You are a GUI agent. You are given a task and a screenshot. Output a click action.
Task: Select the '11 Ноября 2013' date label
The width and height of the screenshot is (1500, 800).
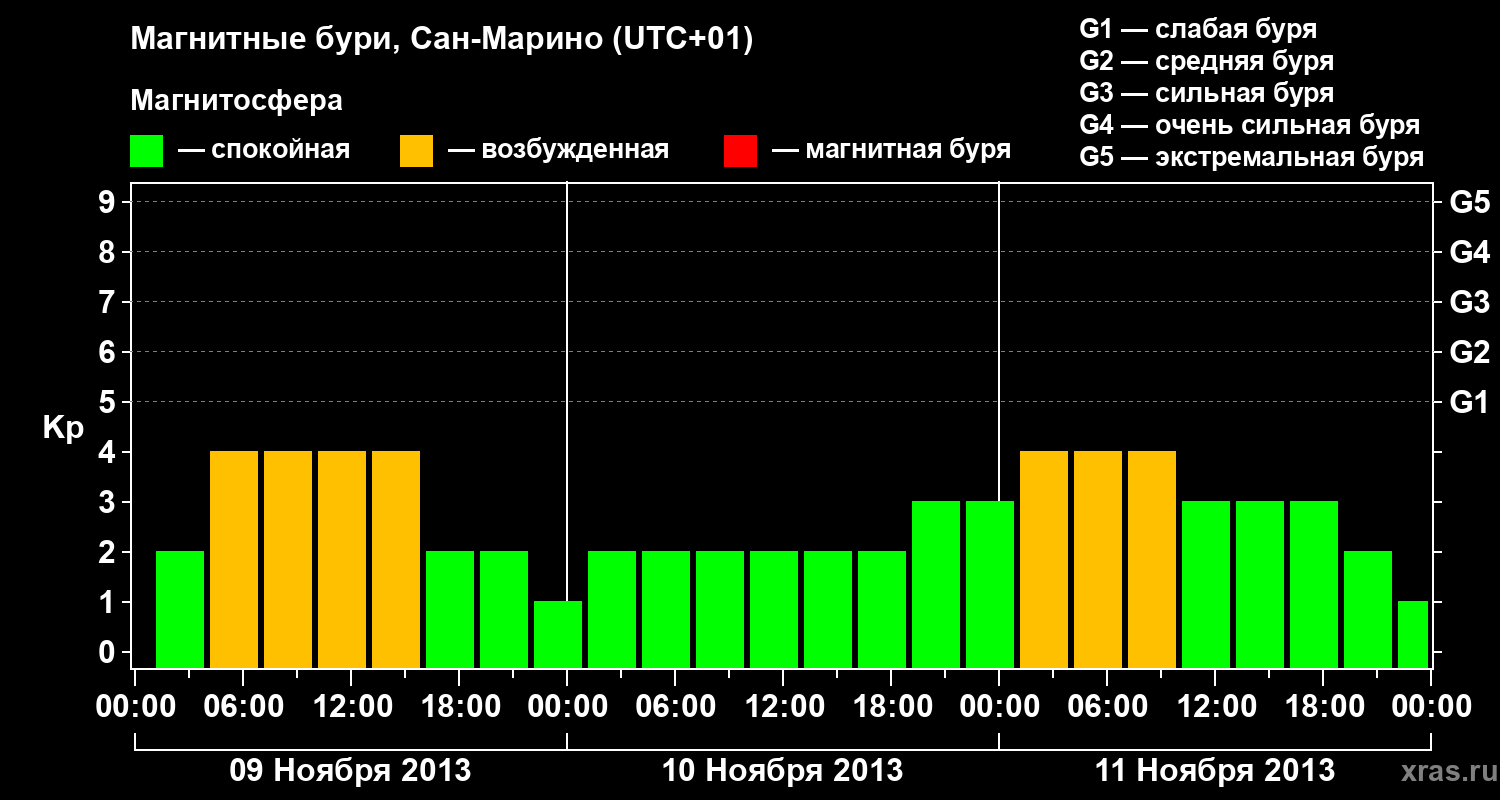[x=1214, y=771]
